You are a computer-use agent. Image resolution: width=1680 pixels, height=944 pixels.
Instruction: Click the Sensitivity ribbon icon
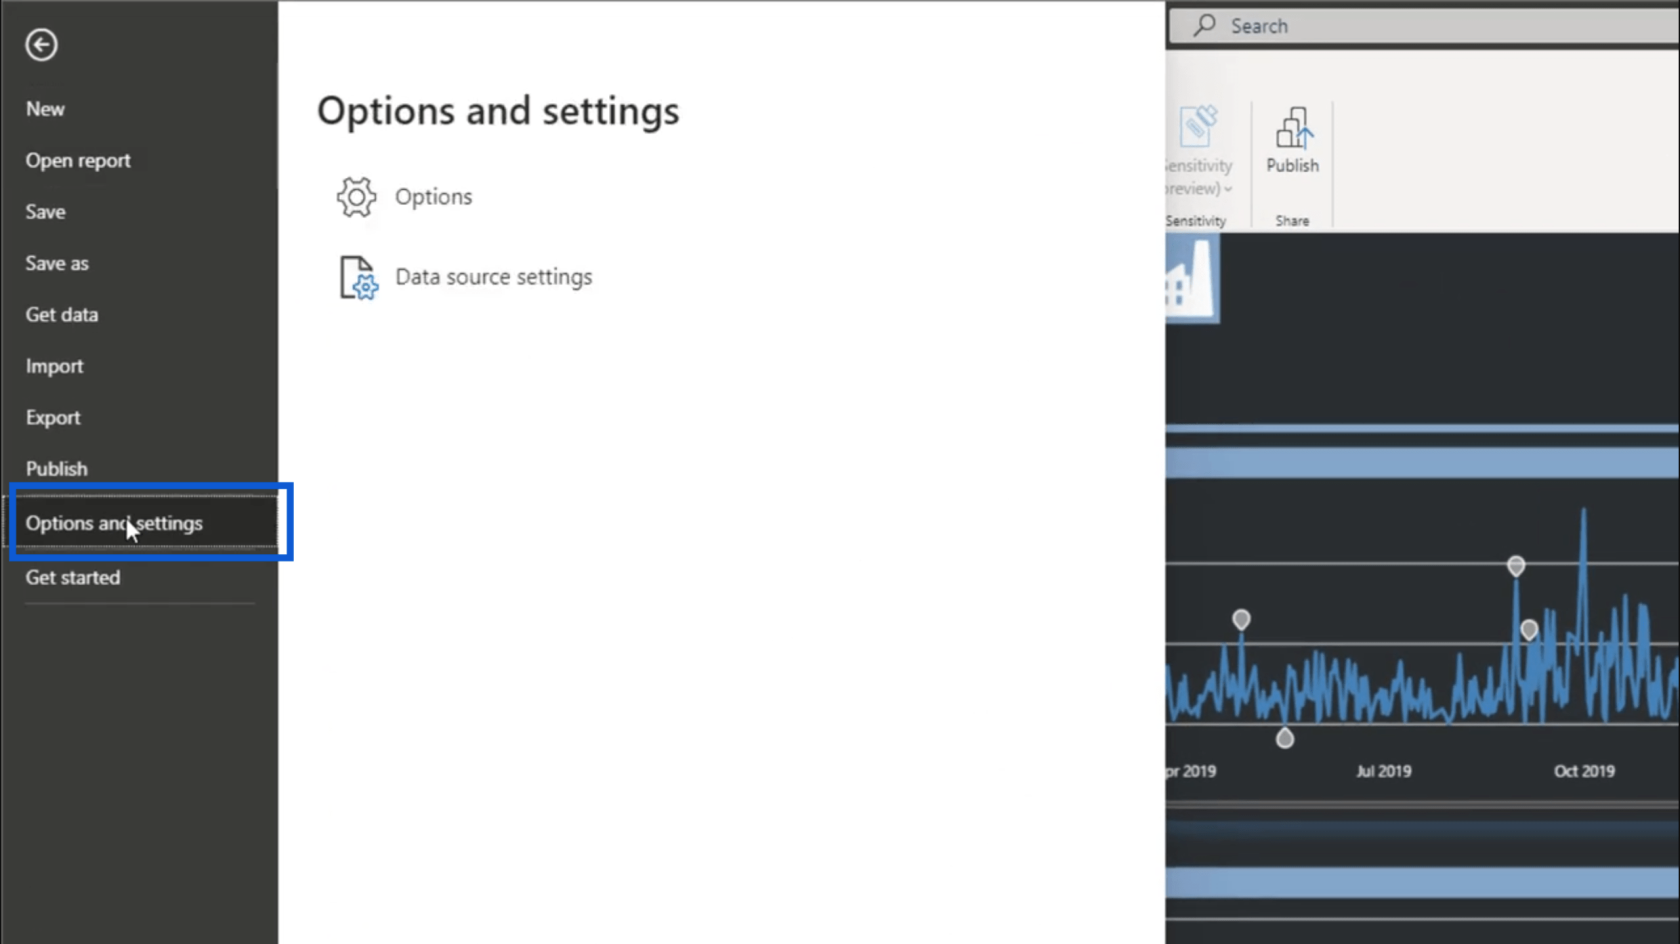1198,127
